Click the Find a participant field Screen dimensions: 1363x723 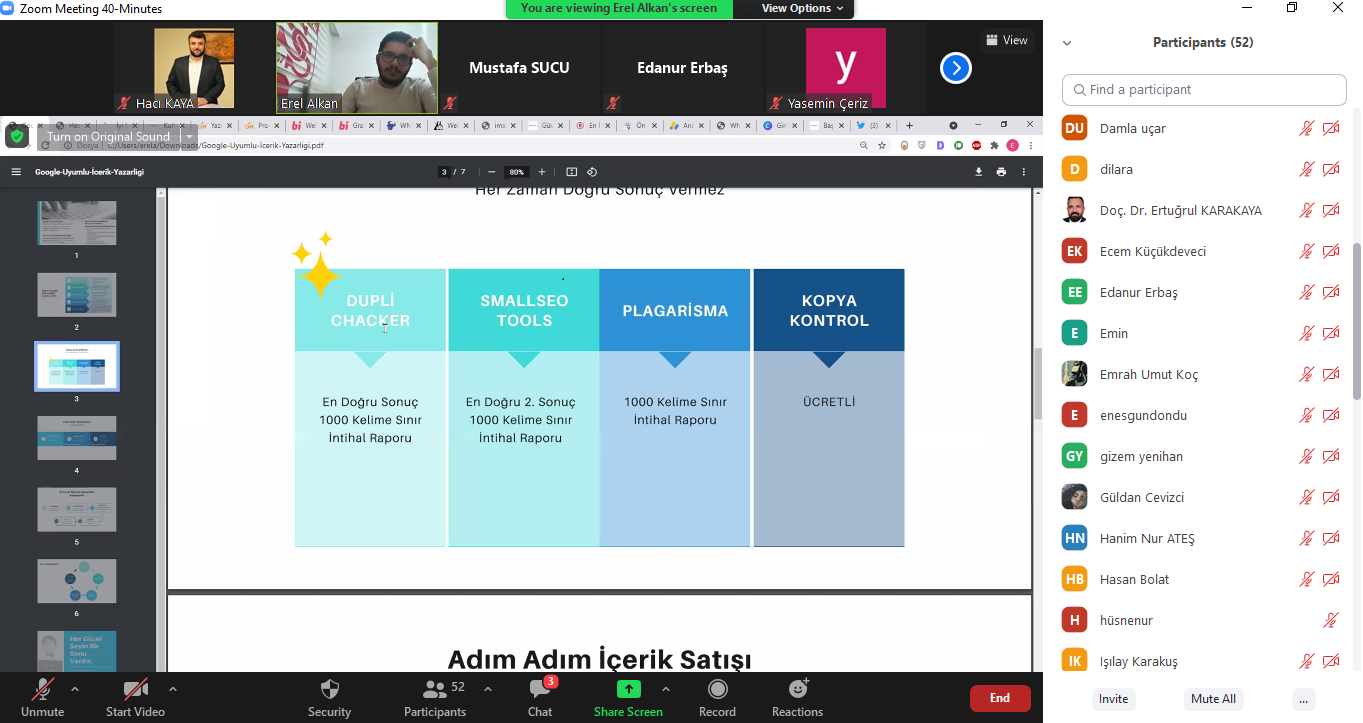(1204, 90)
